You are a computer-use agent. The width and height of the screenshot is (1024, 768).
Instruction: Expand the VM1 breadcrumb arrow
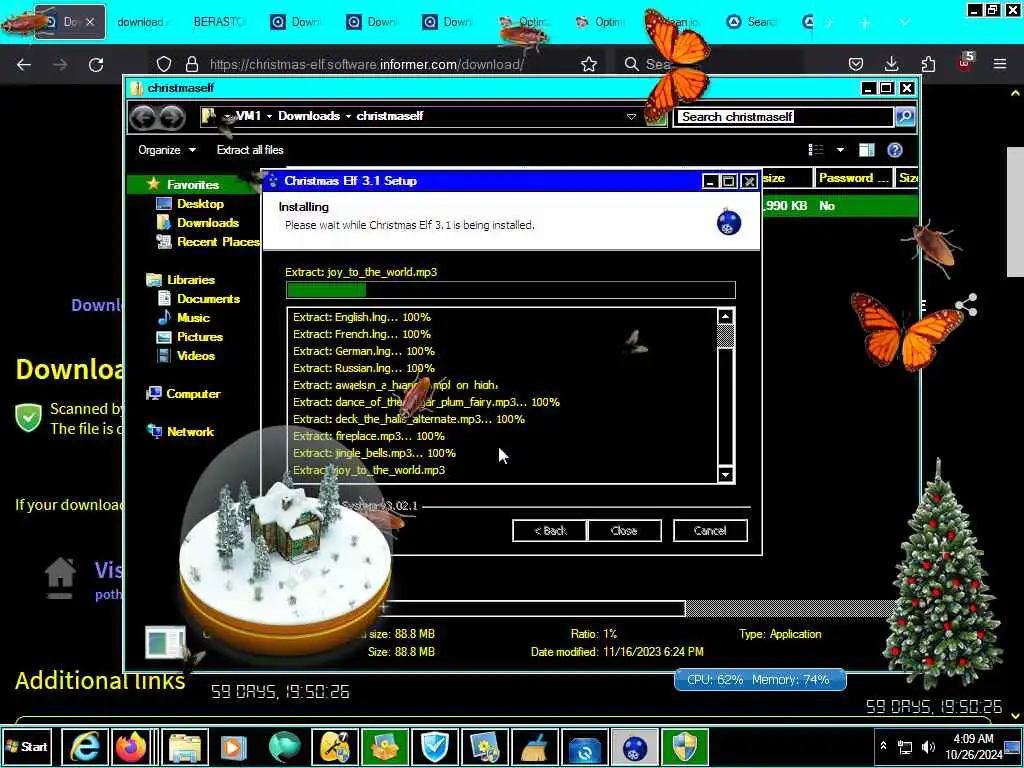coord(269,116)
